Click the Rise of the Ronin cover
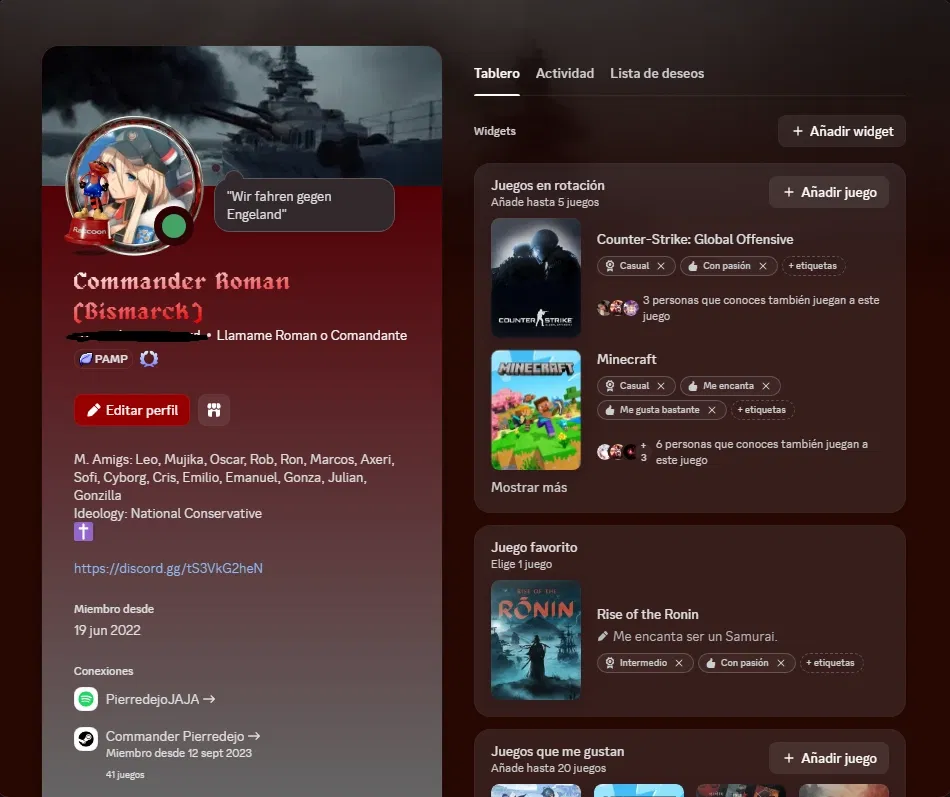The image size is (950, 797). [536, 640]
